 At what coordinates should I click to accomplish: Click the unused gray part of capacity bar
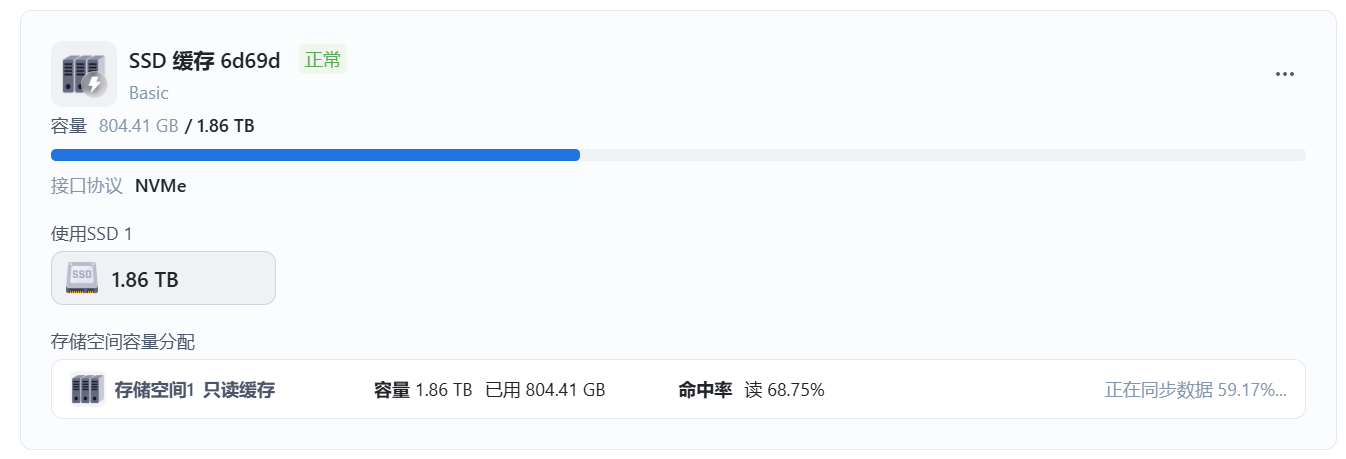[940, 155]
